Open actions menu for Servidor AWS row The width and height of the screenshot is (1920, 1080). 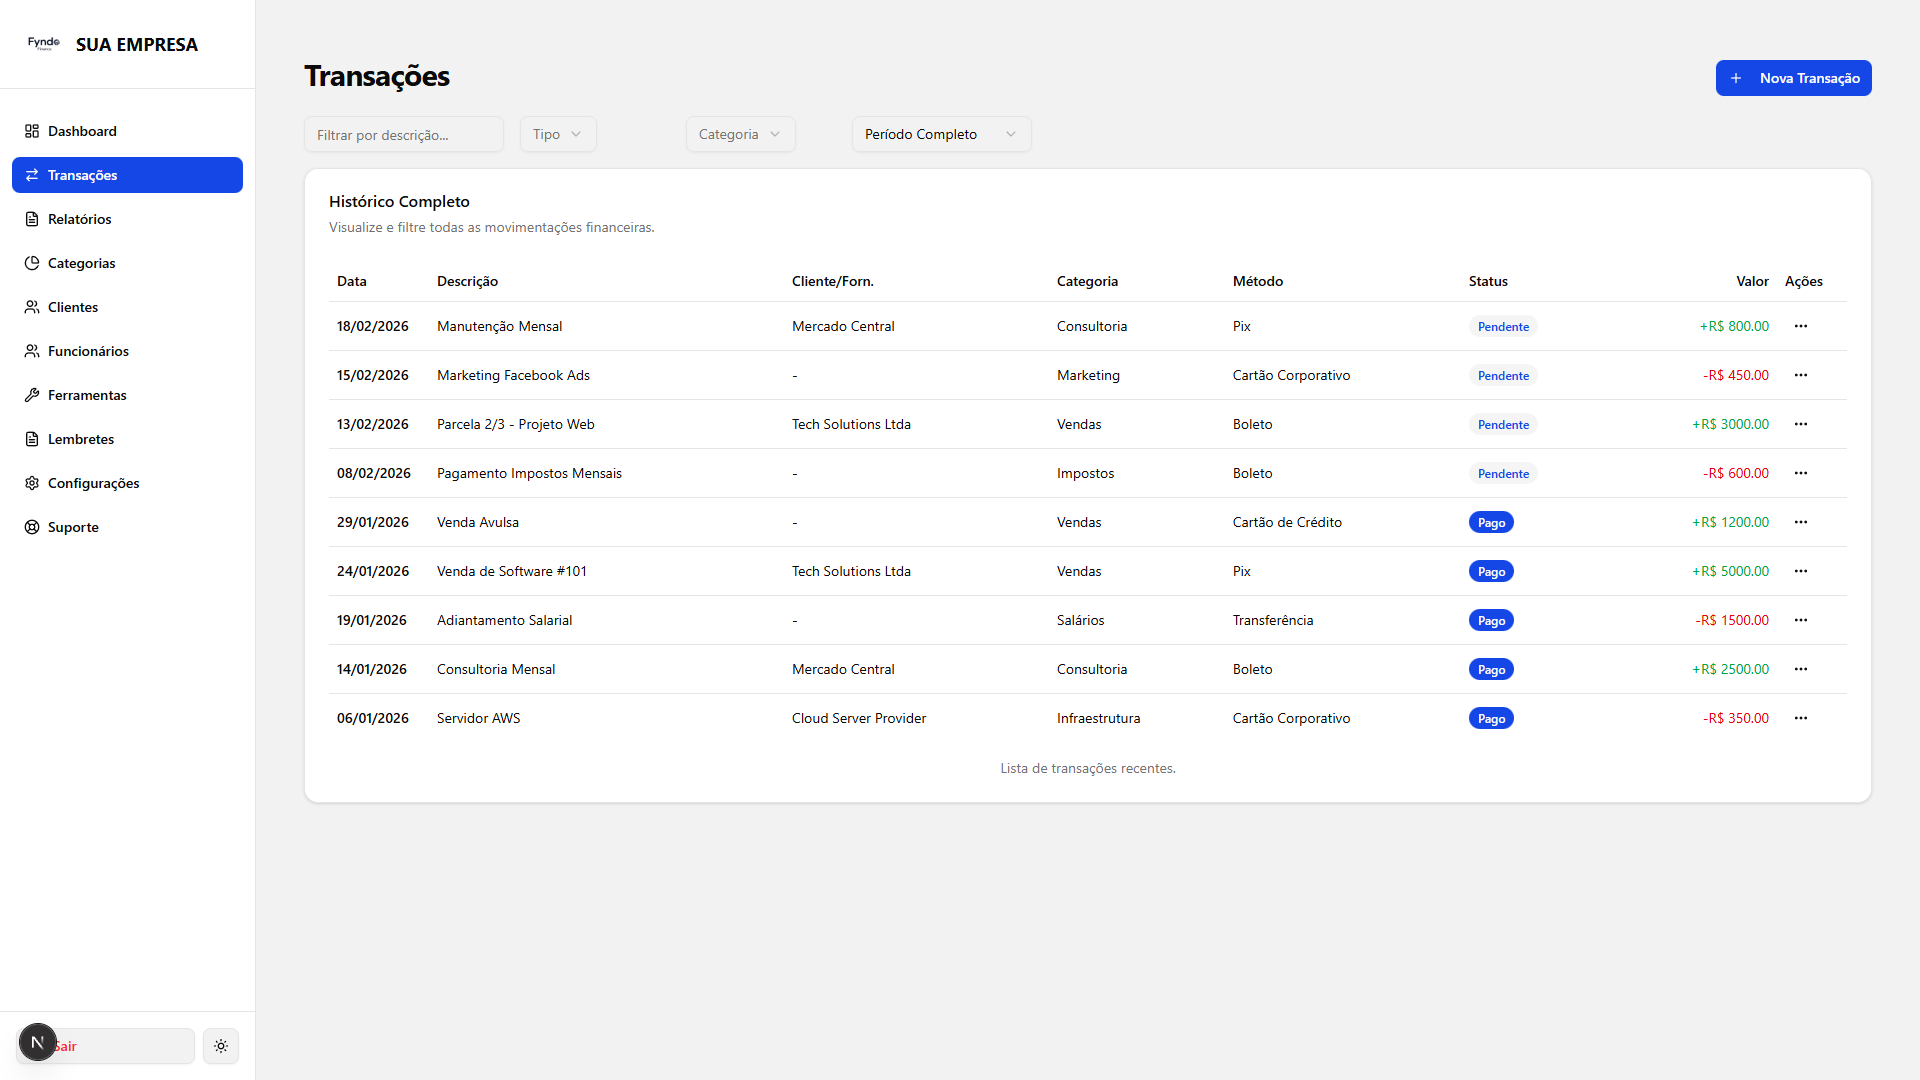pyautogui.click(x=1800, y=718)
